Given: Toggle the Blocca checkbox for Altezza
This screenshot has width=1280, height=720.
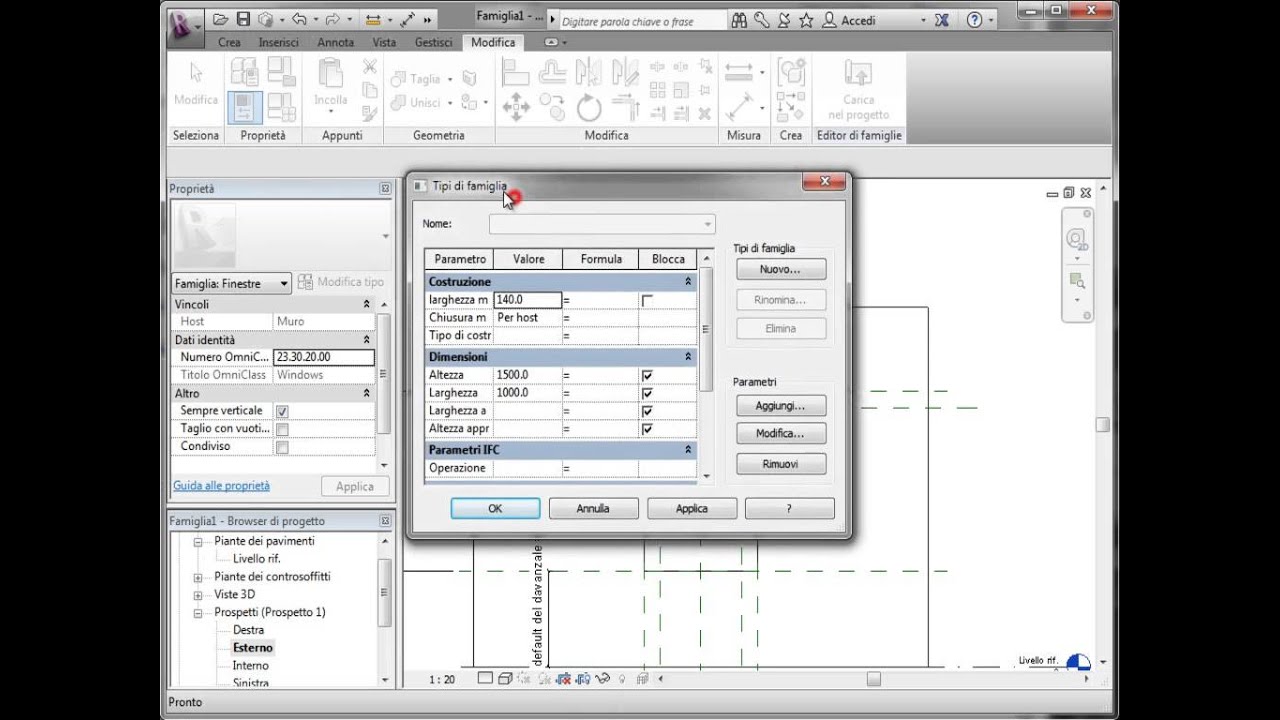Looking at the screenshot, I should (x=647, y=375).
